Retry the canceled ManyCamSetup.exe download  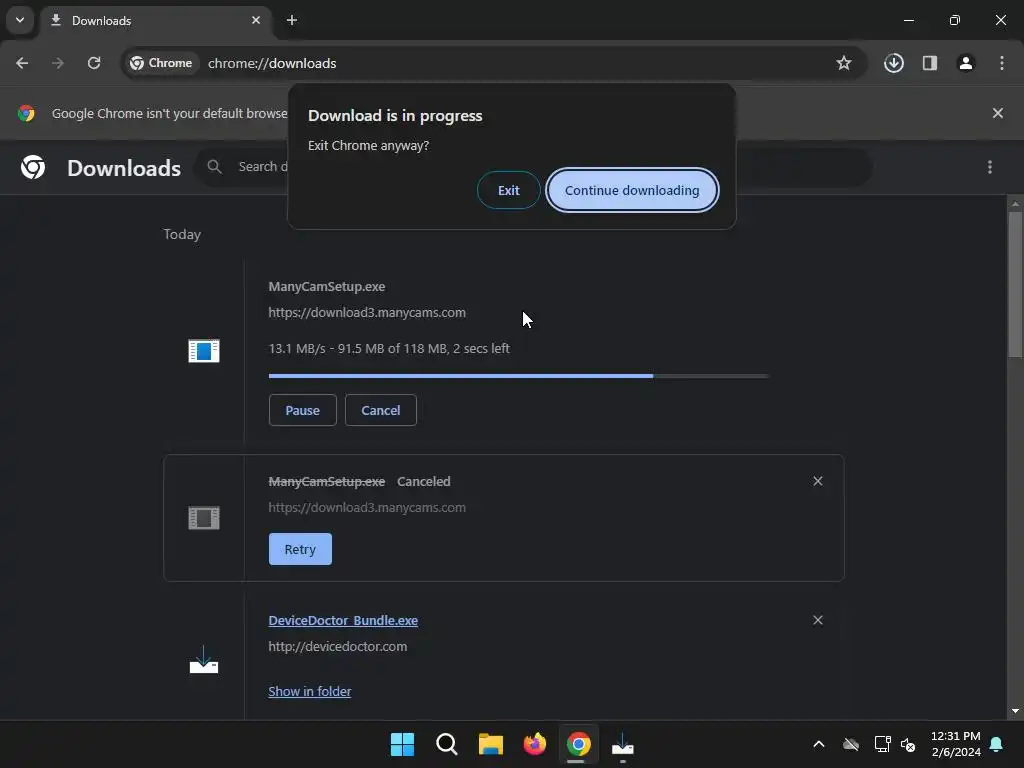point(300,549)
